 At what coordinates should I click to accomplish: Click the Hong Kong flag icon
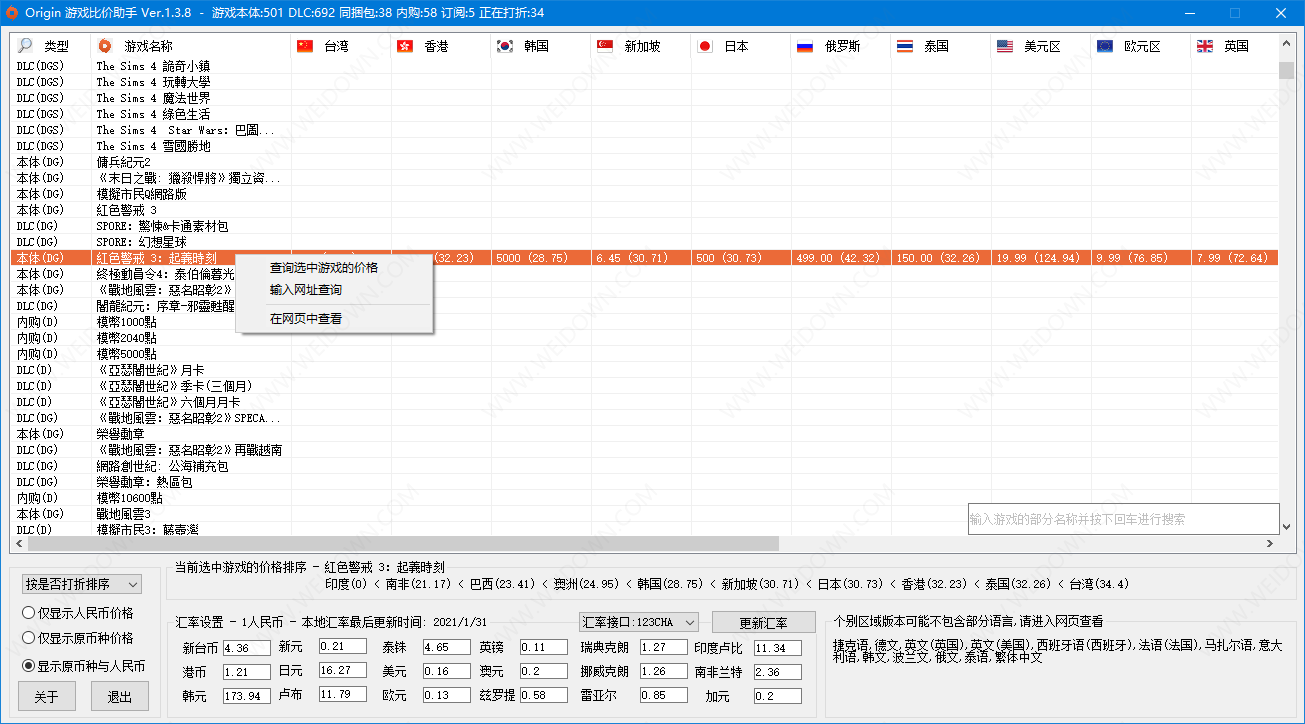click(x=405, y=46)
